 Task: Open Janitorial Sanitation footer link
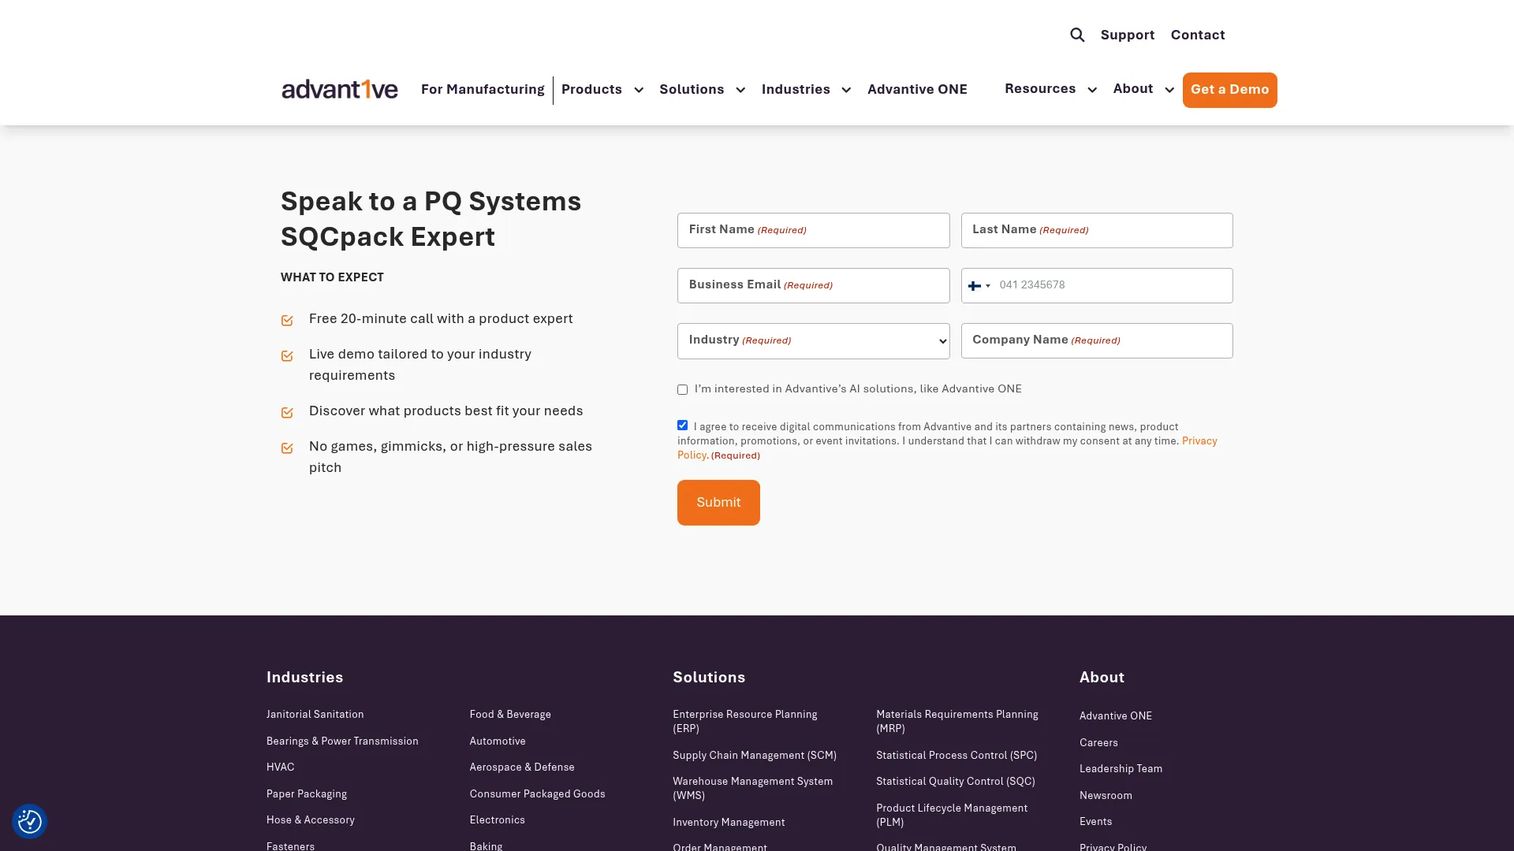pos(315,715)
